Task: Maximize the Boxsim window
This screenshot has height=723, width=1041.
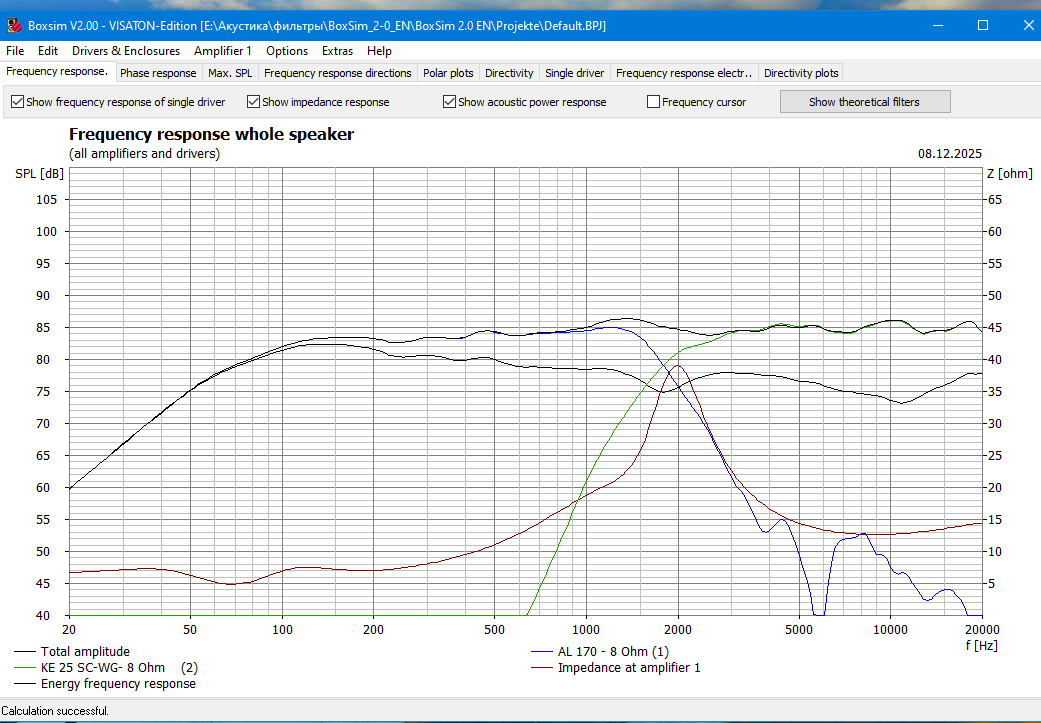Action: [x=983, y=25]
